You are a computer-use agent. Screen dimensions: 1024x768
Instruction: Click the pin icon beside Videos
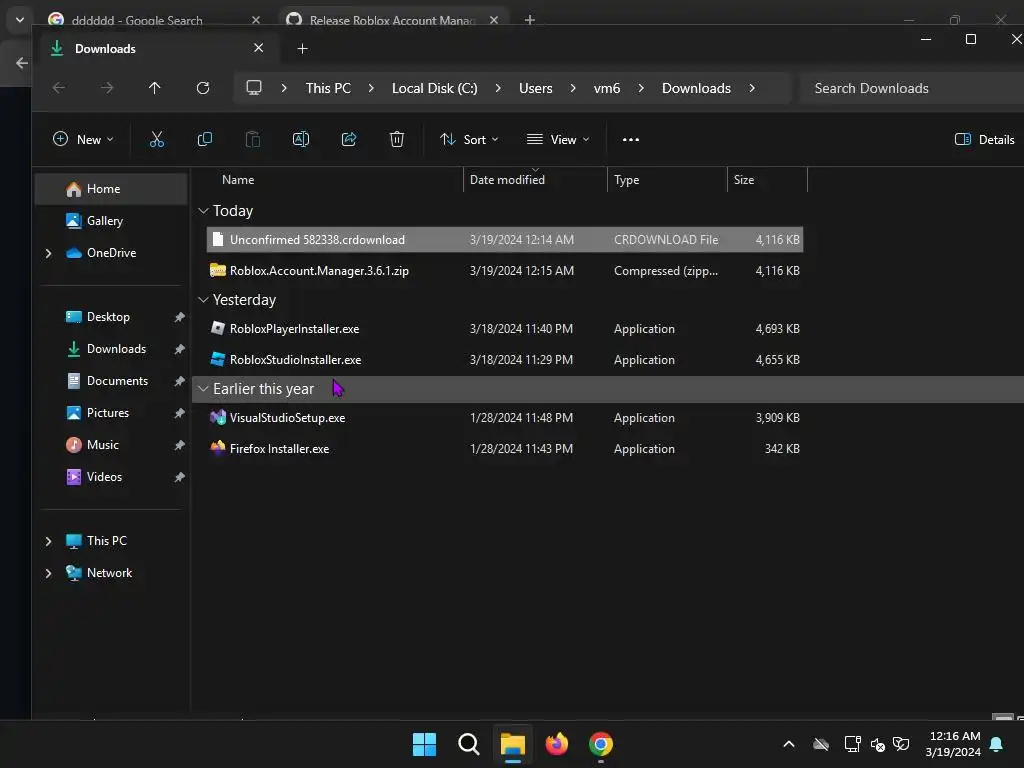pos(179,477)
